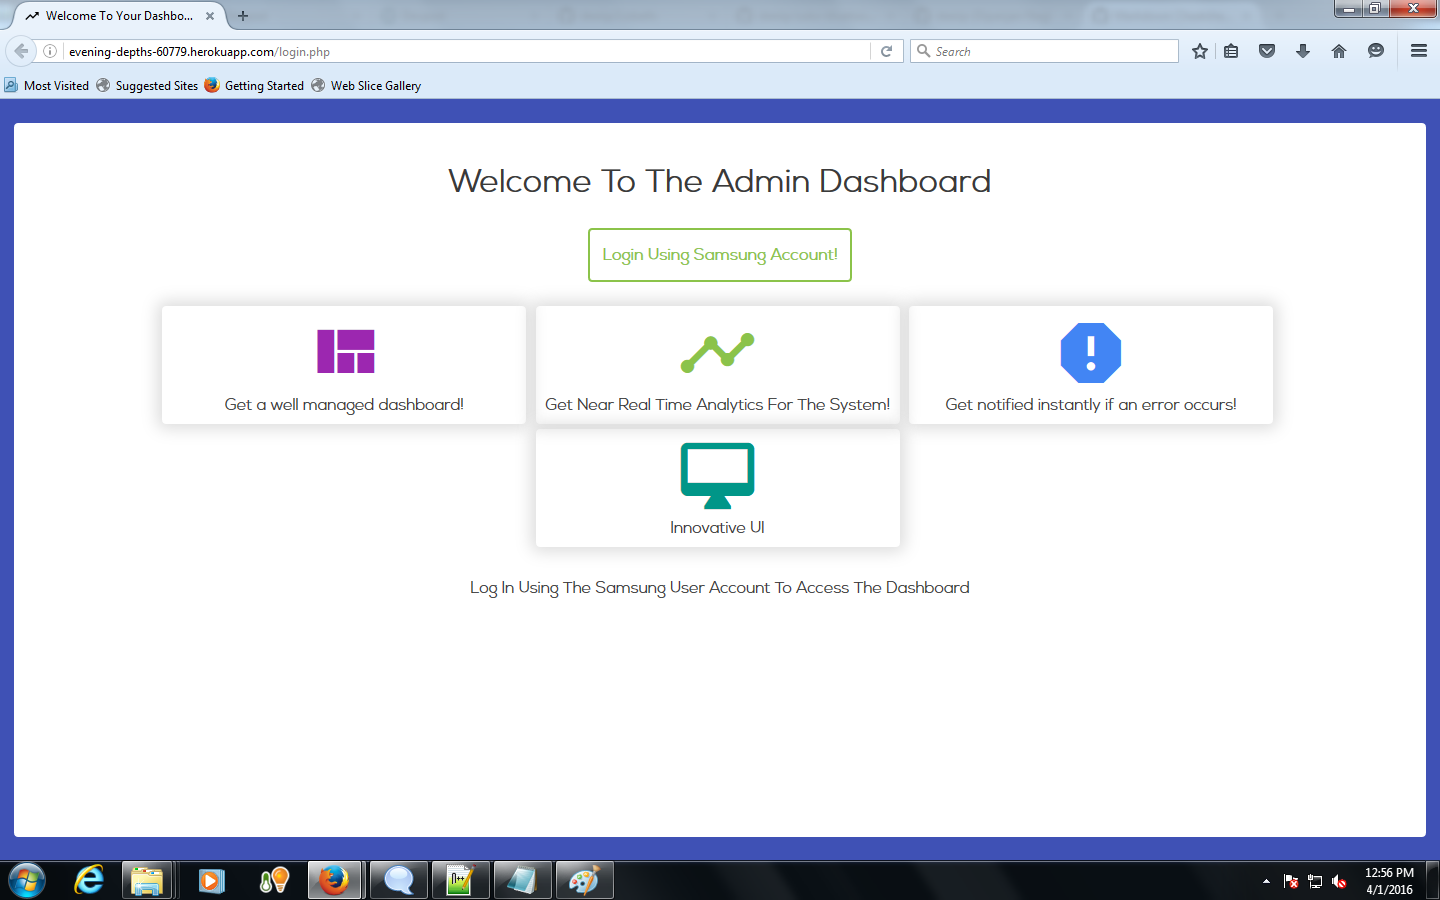
Task: Open the Firefox hamburger menu
Action: tap(1418, 51)
